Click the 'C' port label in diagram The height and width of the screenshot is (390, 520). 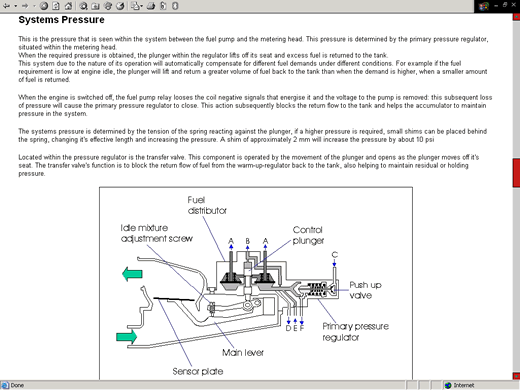[335, 255]
